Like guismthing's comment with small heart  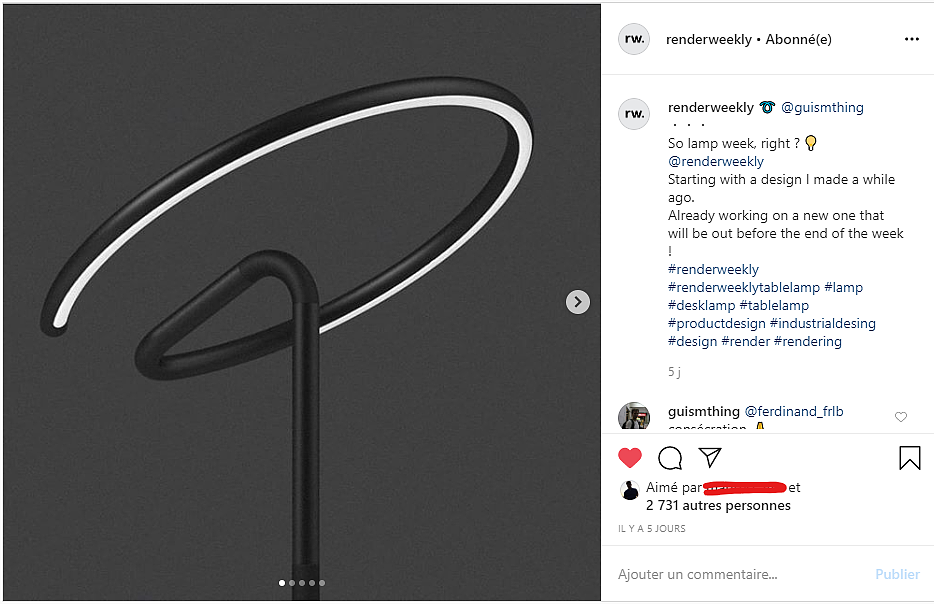click(x=901, y=417)
